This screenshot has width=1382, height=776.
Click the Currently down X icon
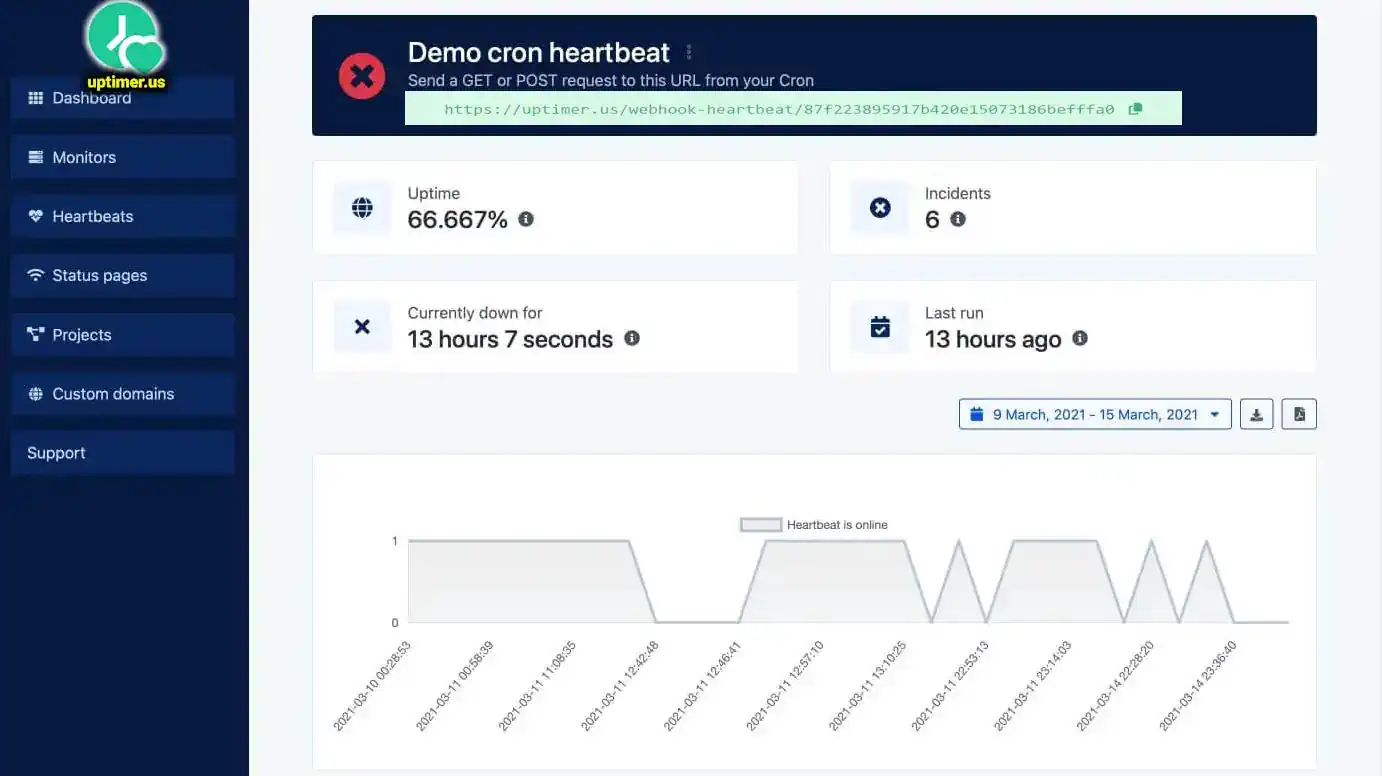362,326
